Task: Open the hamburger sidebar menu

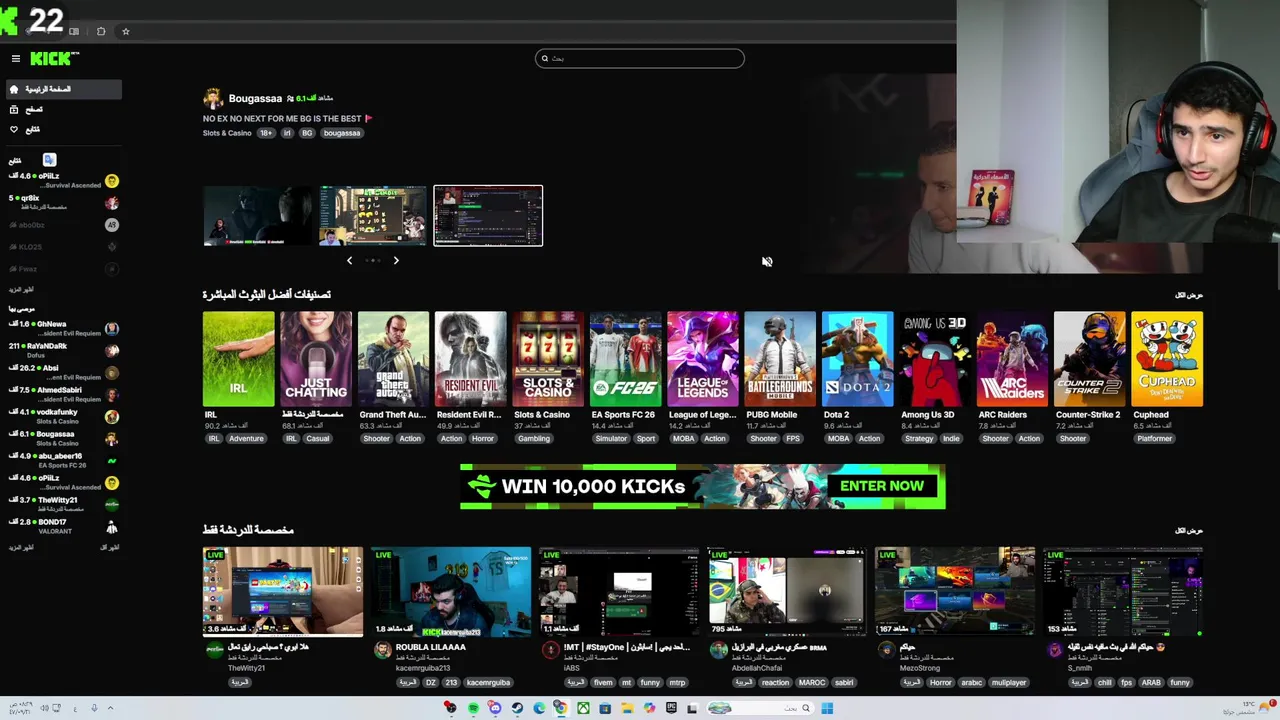Action: [x=15, y=59]
